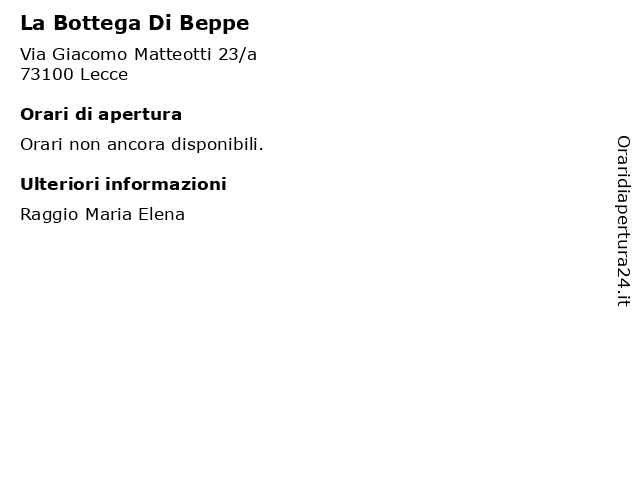
Task: Click the word "Maria" in additional info
Action: [108, 214]
